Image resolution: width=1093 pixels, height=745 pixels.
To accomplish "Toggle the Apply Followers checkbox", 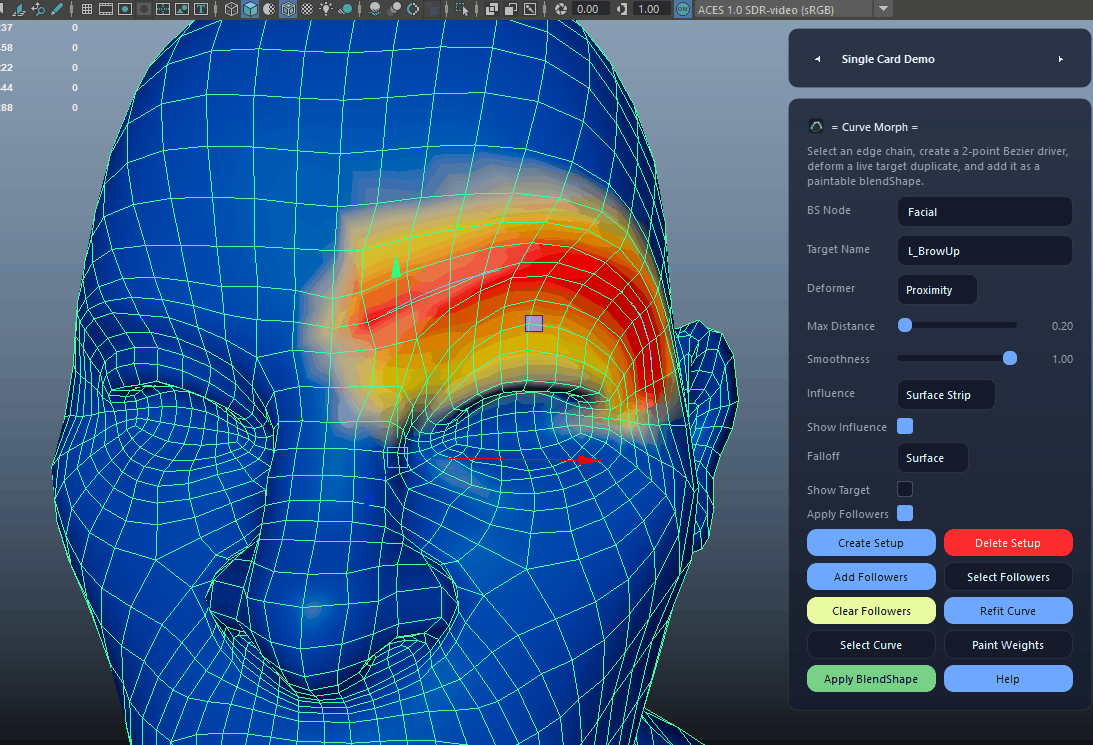I will tap(905, 514).
